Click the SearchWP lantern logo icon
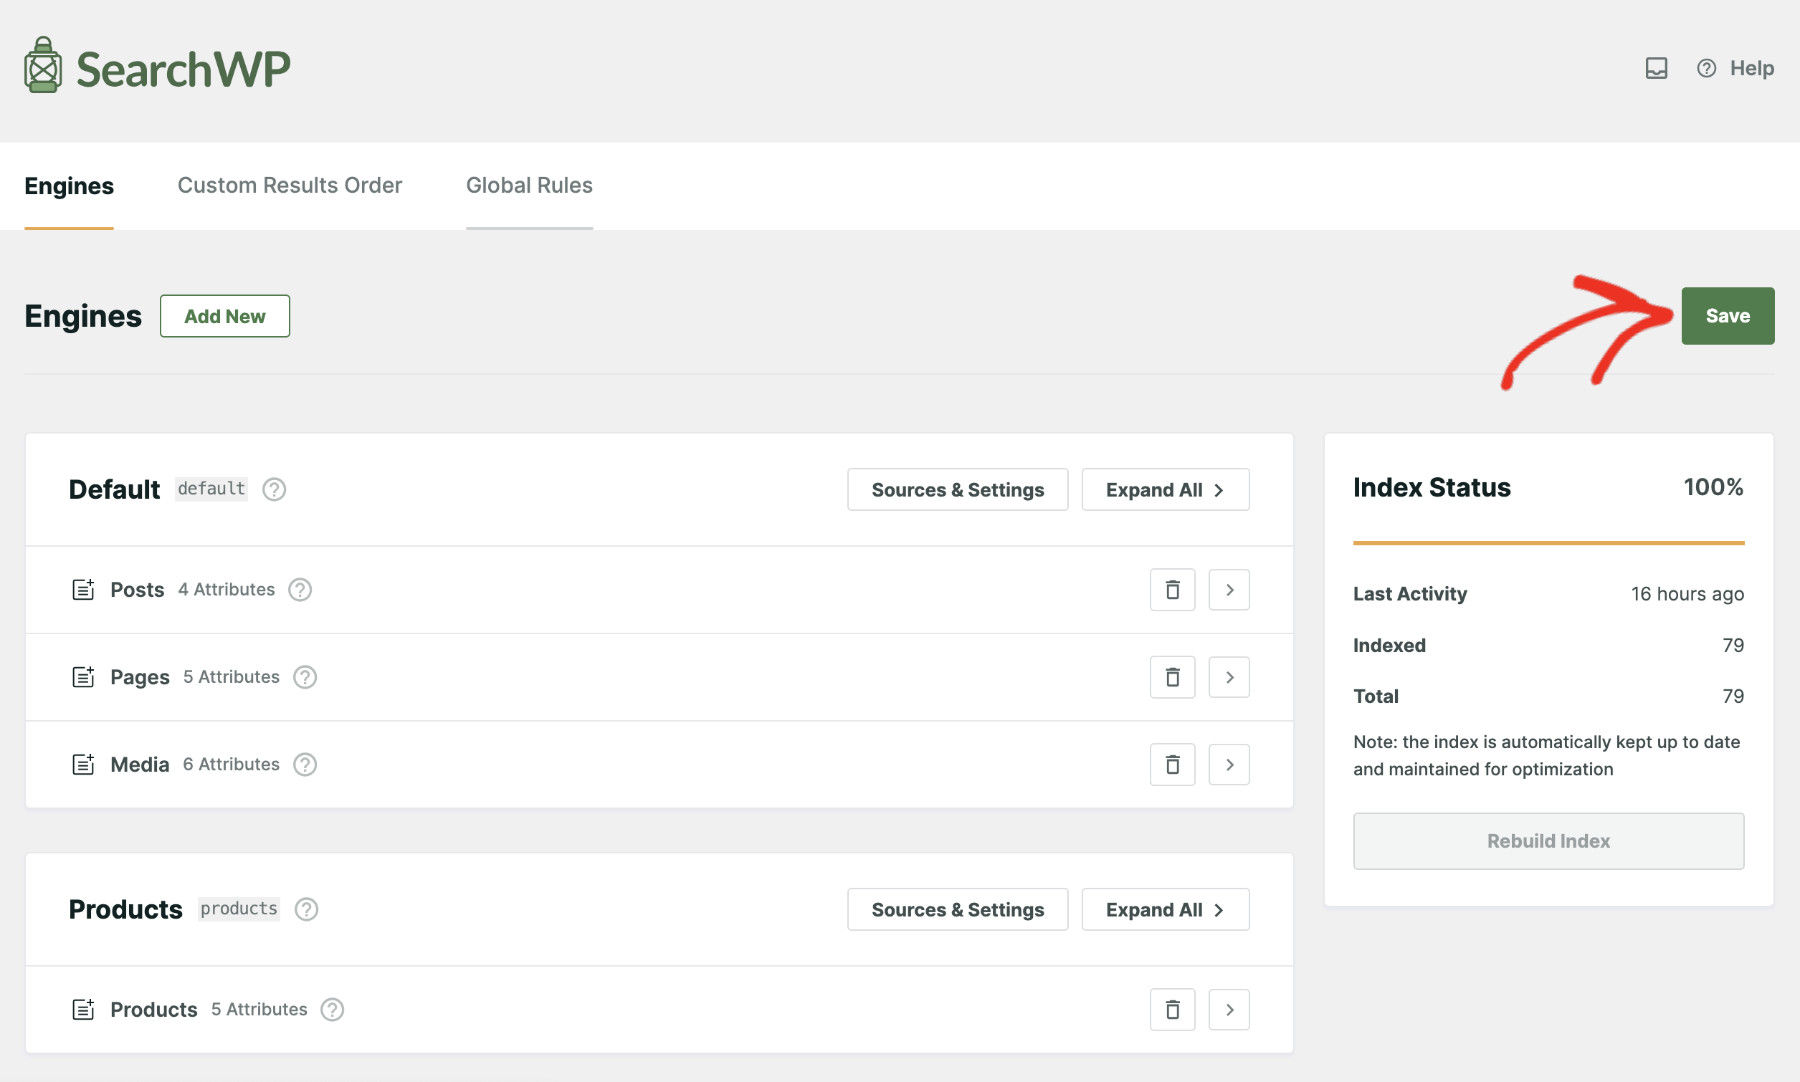Screen dimensions: 1800x1082 pos(43,66)
